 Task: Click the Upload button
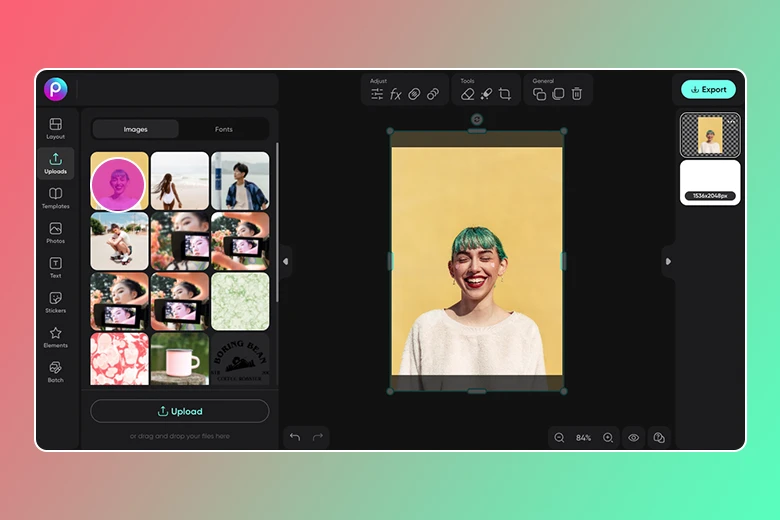[x=180, y=411]
